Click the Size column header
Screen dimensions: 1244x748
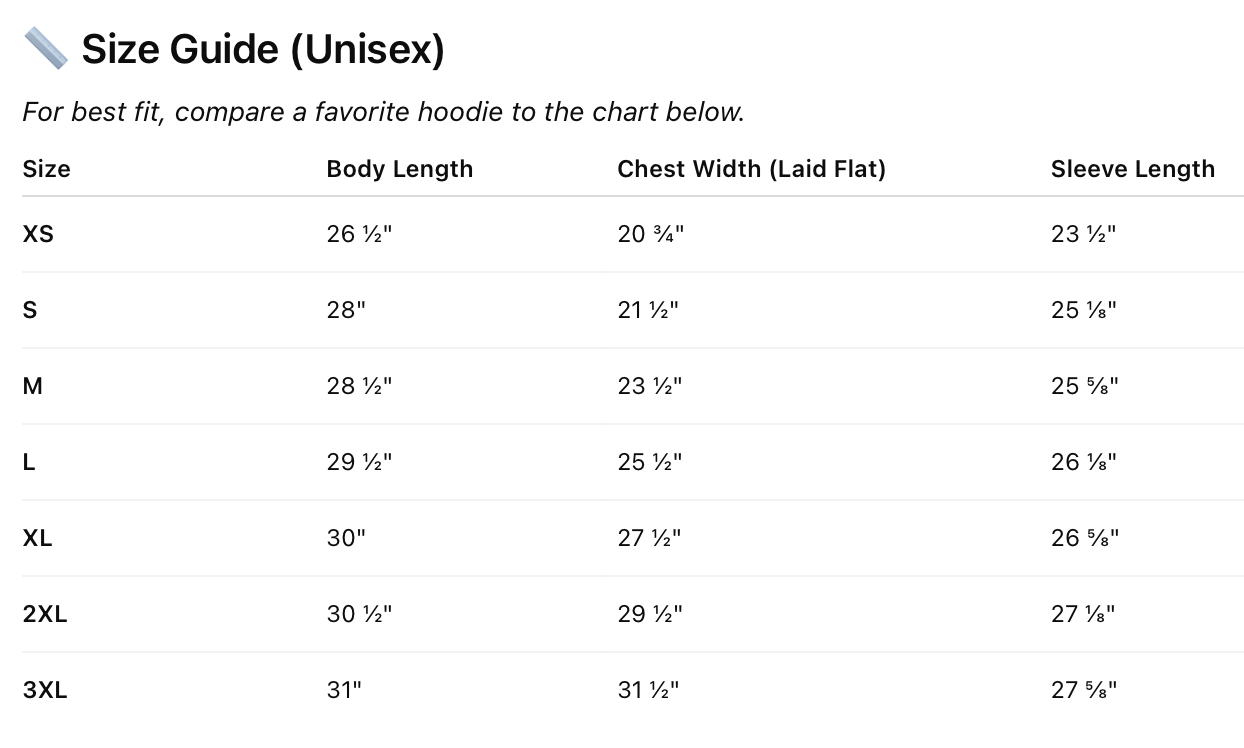[x=47, y=169]
